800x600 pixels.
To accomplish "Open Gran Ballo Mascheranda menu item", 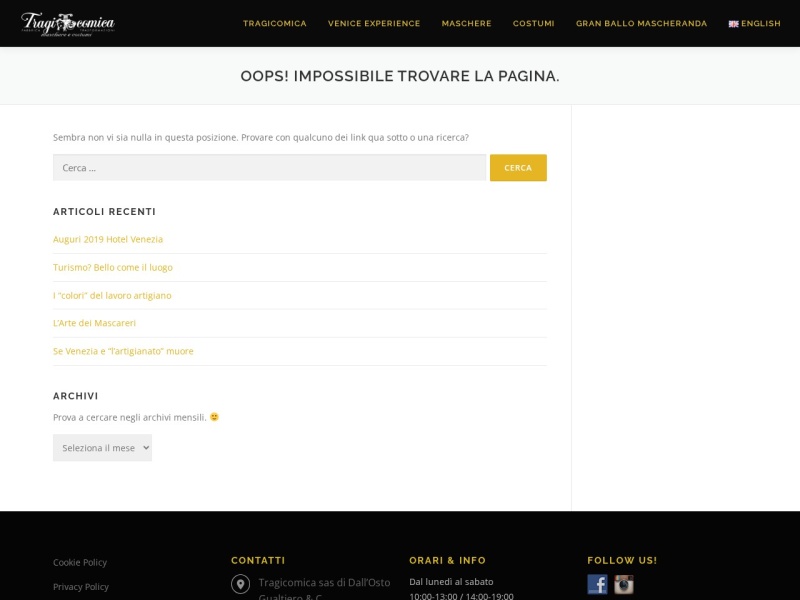I will [x=641, y=23].
